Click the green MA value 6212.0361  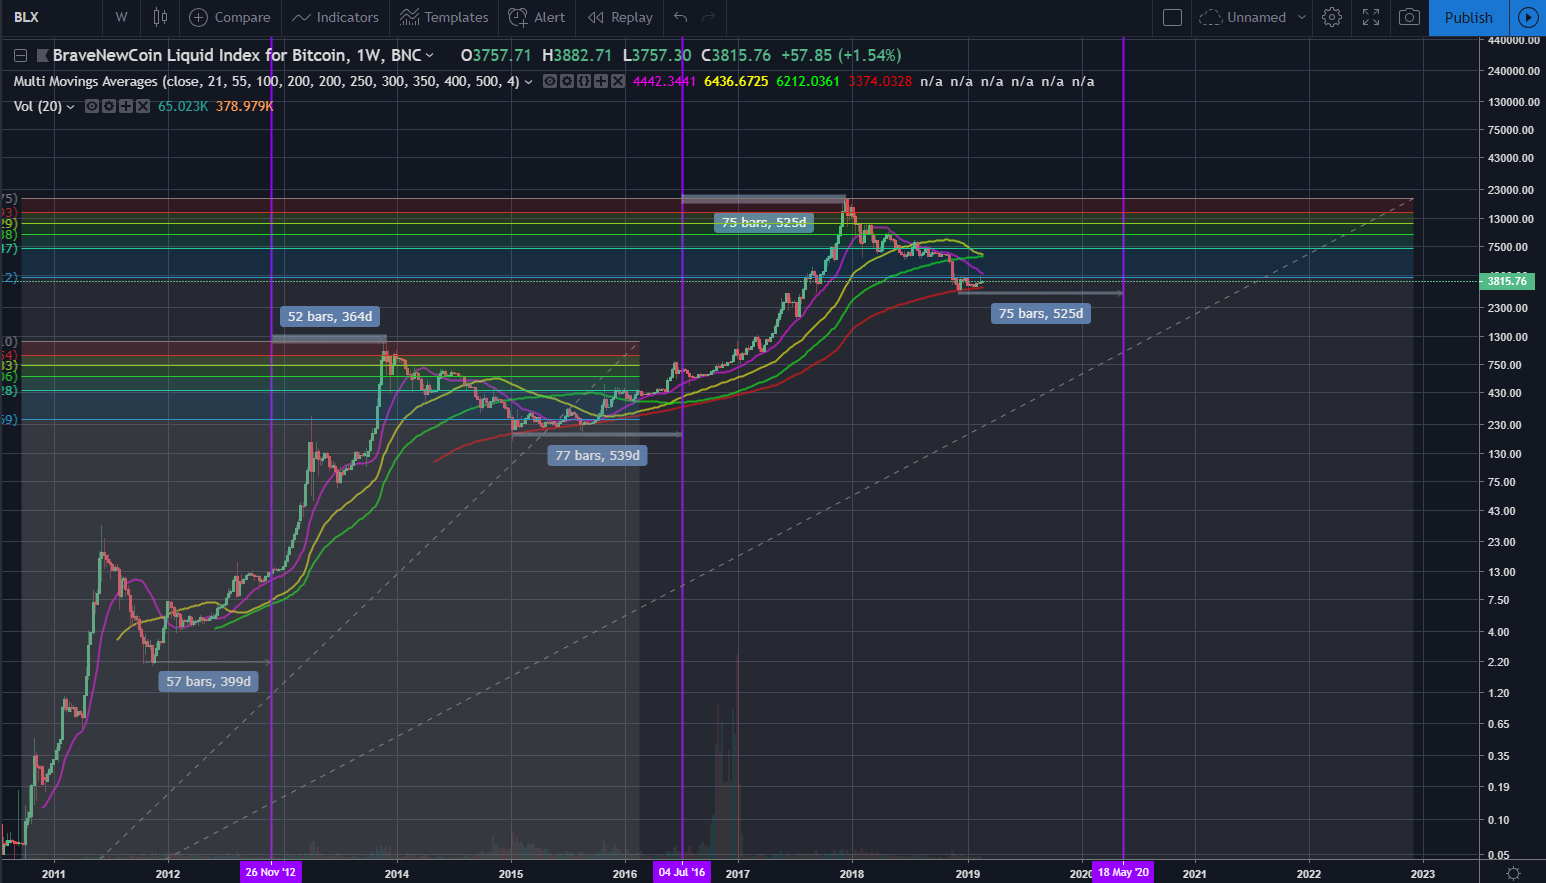click(x=808, y=81)
